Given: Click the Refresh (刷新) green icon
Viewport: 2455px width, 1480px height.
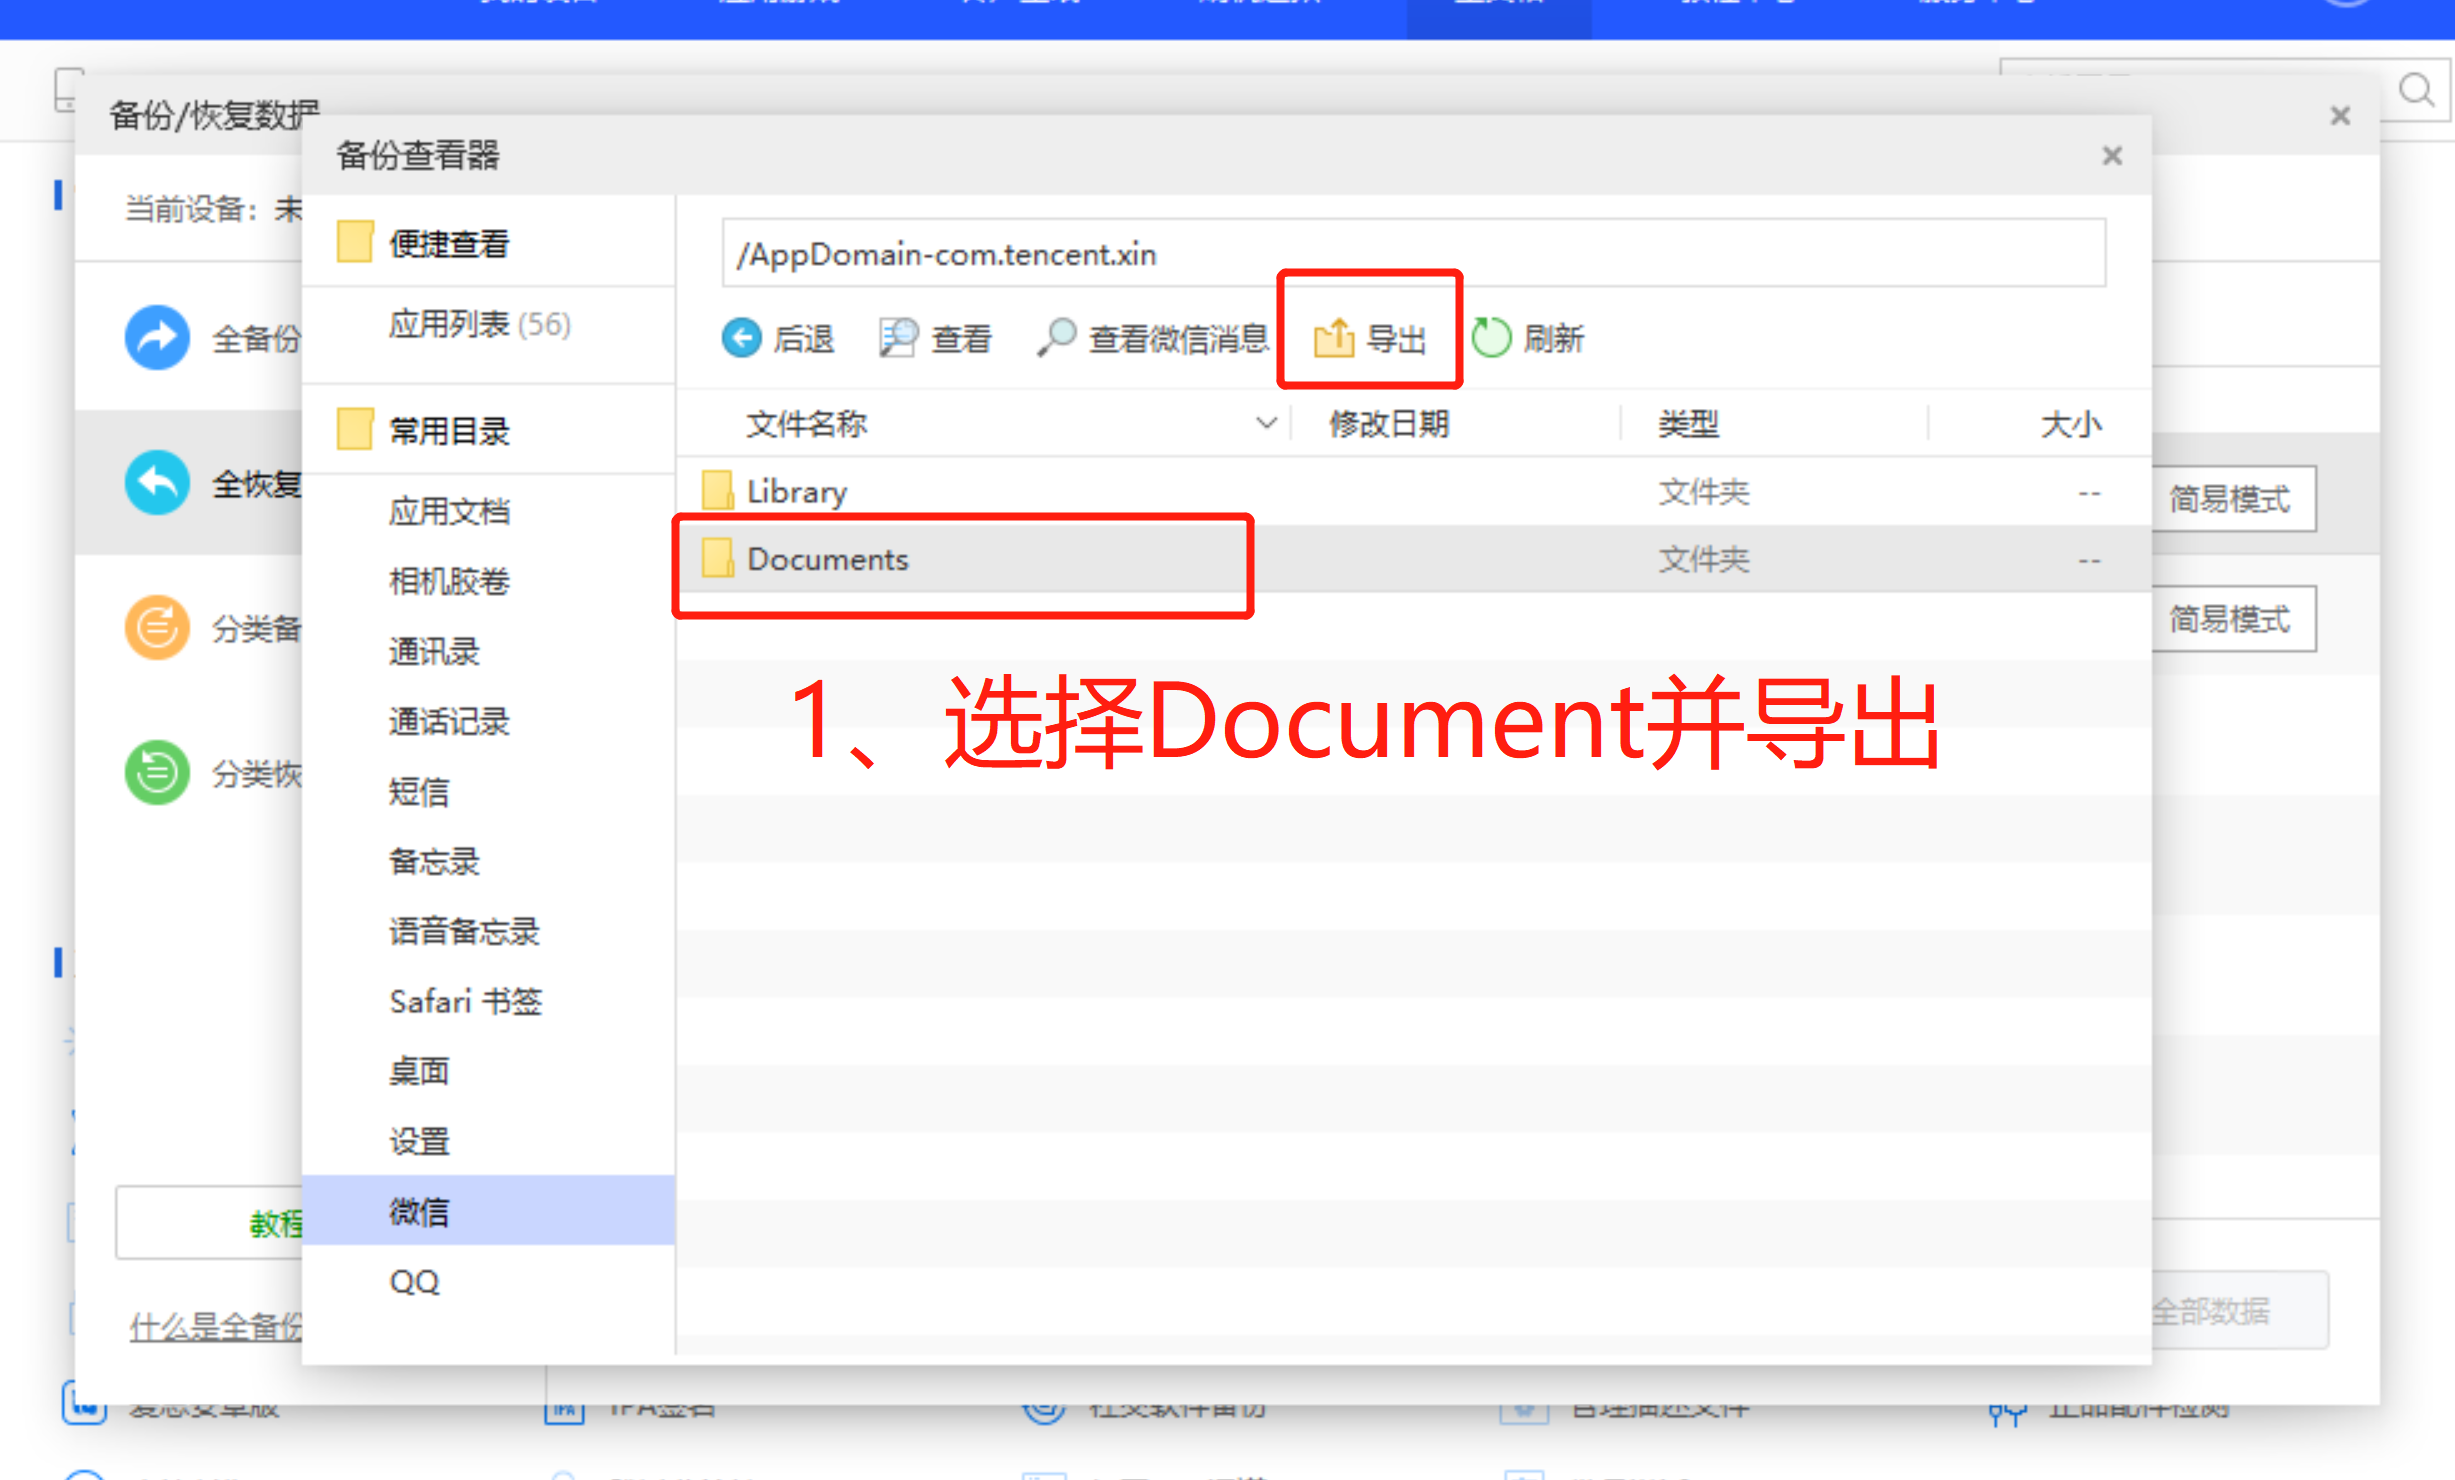Looking at the screenshot, I should tap(1491, 338).
